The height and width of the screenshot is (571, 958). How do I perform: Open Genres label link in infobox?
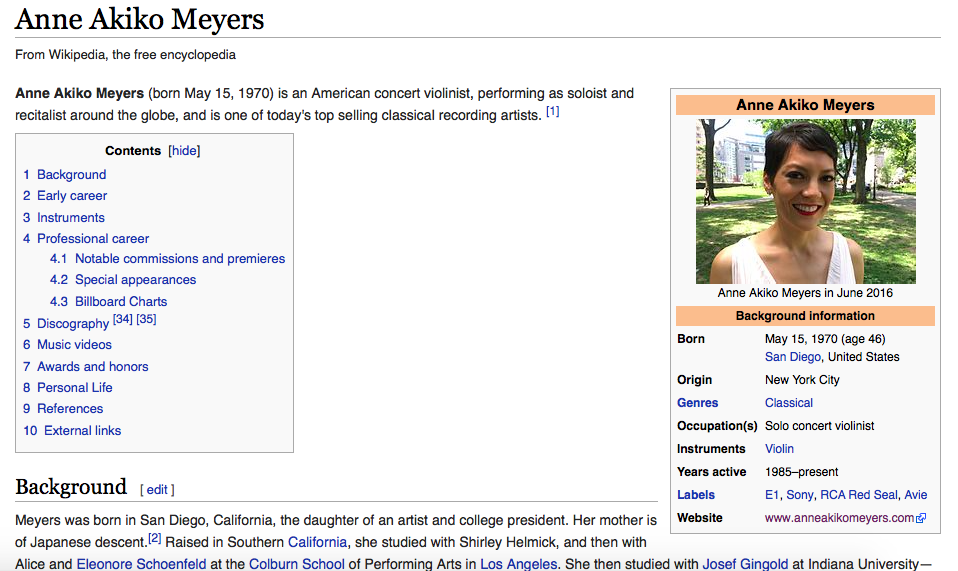(x=697, y=403)
